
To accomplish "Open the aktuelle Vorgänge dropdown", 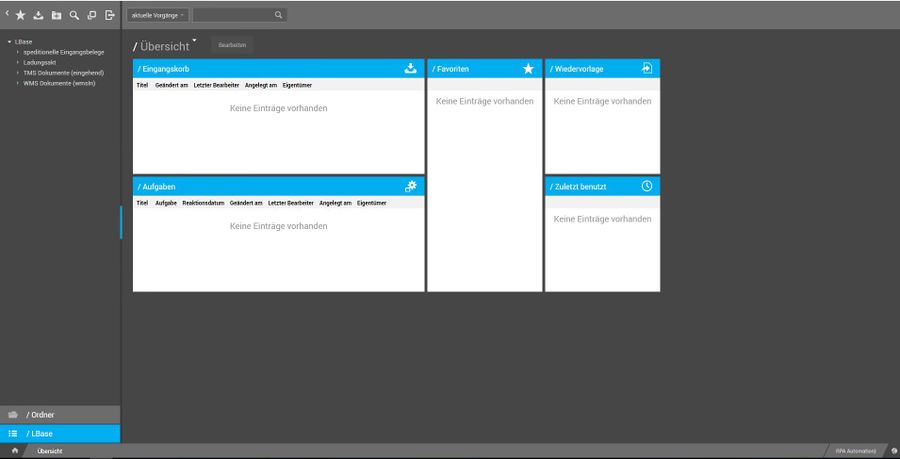I will [158, 15].
